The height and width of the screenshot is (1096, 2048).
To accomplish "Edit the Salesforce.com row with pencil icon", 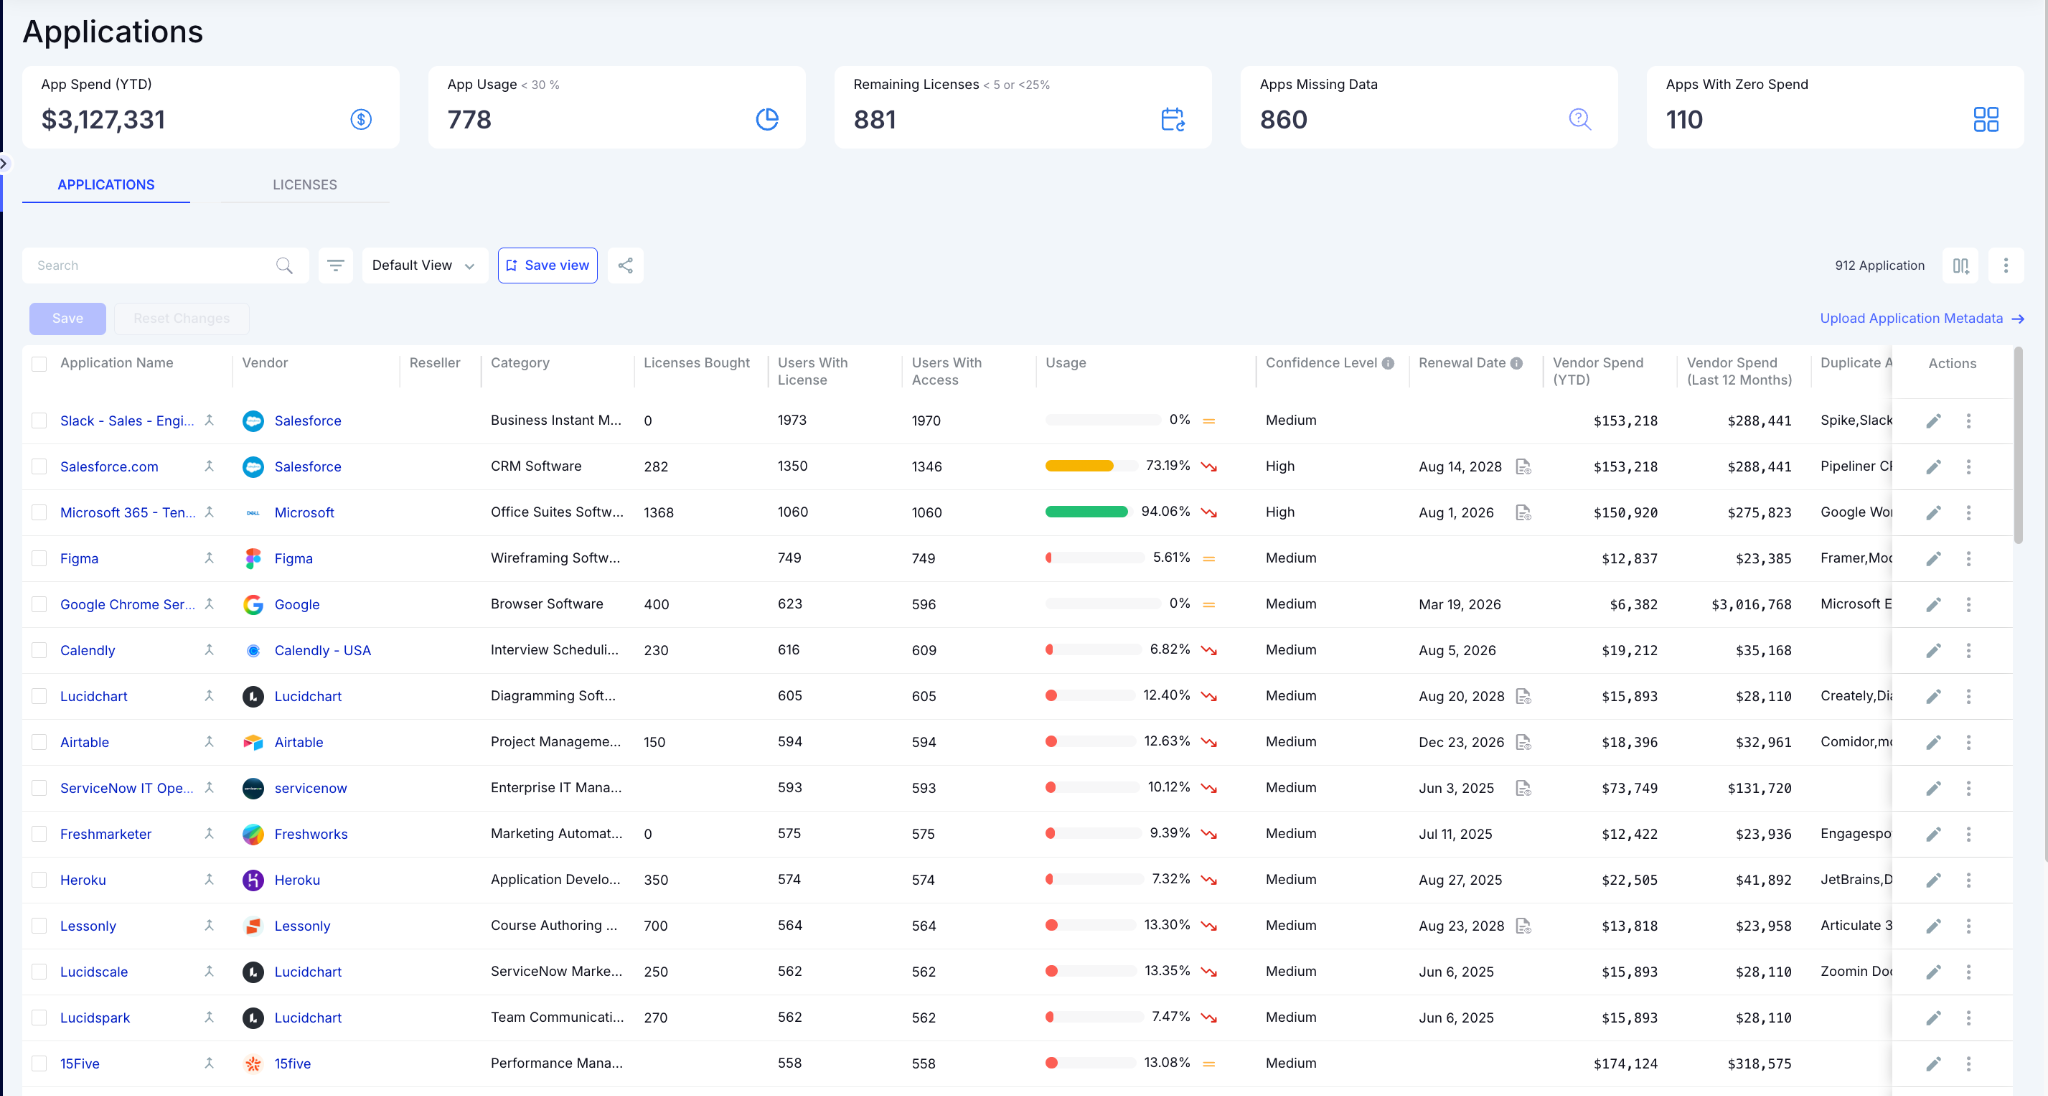I will click(x=1934, y=467).
